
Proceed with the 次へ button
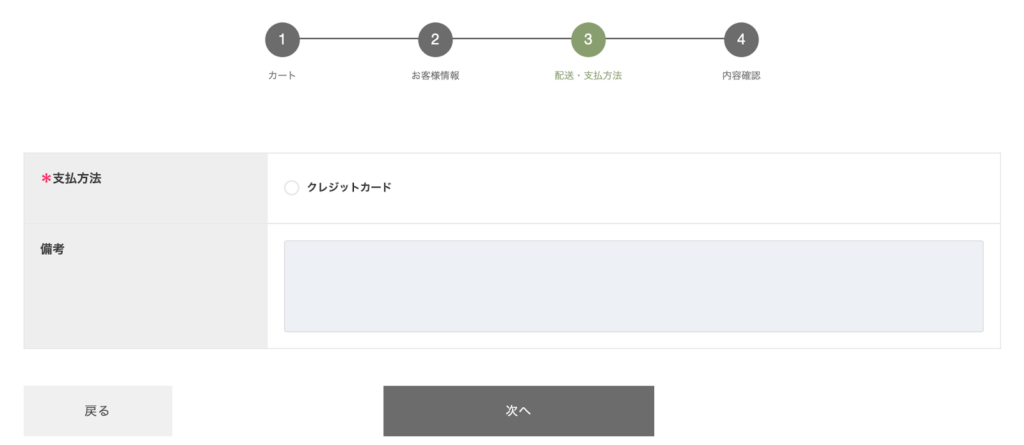pyautogui.click(x=518, y=411)
